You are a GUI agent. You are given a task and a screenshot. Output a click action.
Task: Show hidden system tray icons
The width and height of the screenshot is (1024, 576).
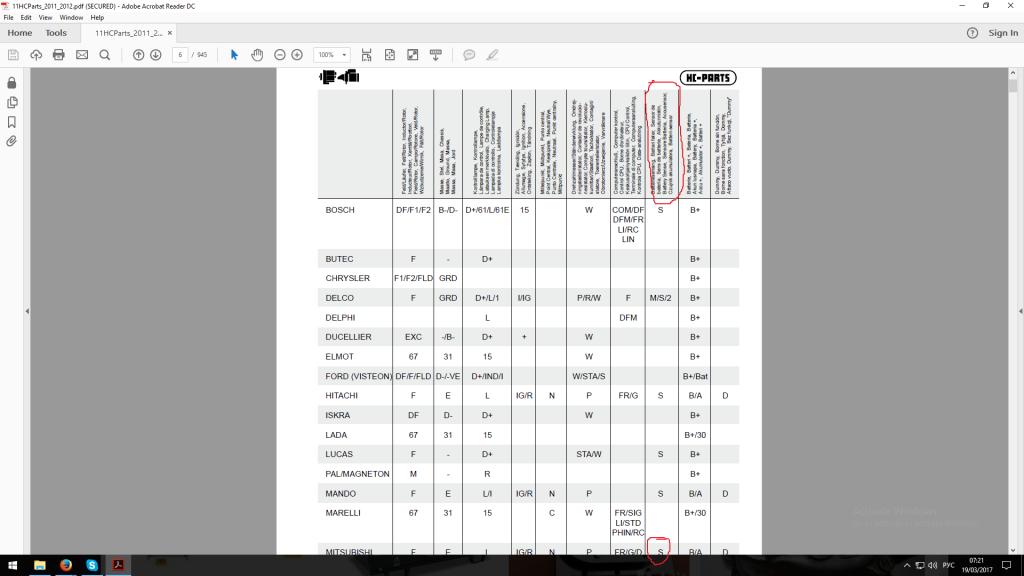(906, 566)
